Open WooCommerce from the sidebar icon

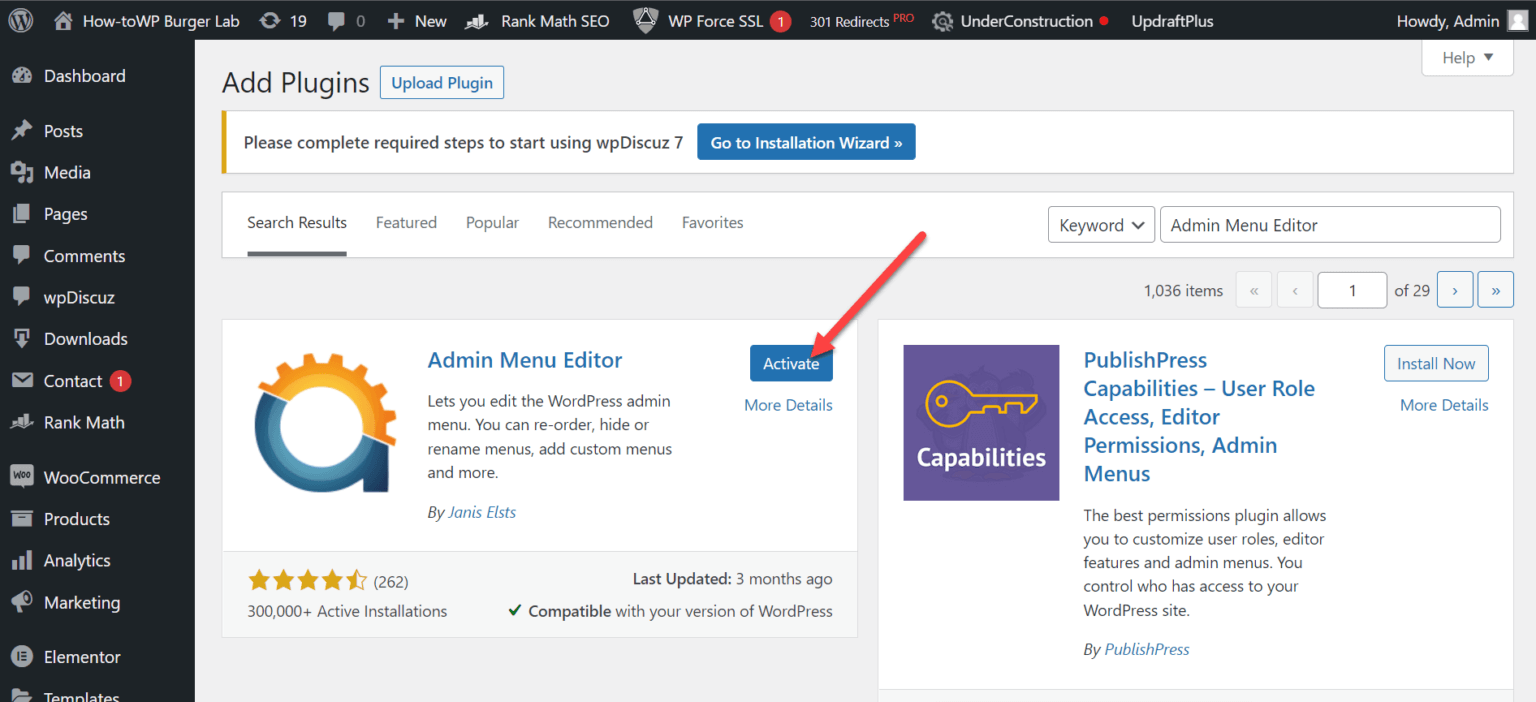pos(22,477)
